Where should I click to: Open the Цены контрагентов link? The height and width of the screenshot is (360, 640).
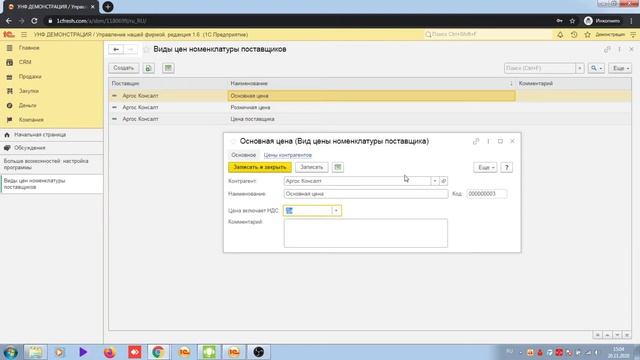(x=288, y=155)
